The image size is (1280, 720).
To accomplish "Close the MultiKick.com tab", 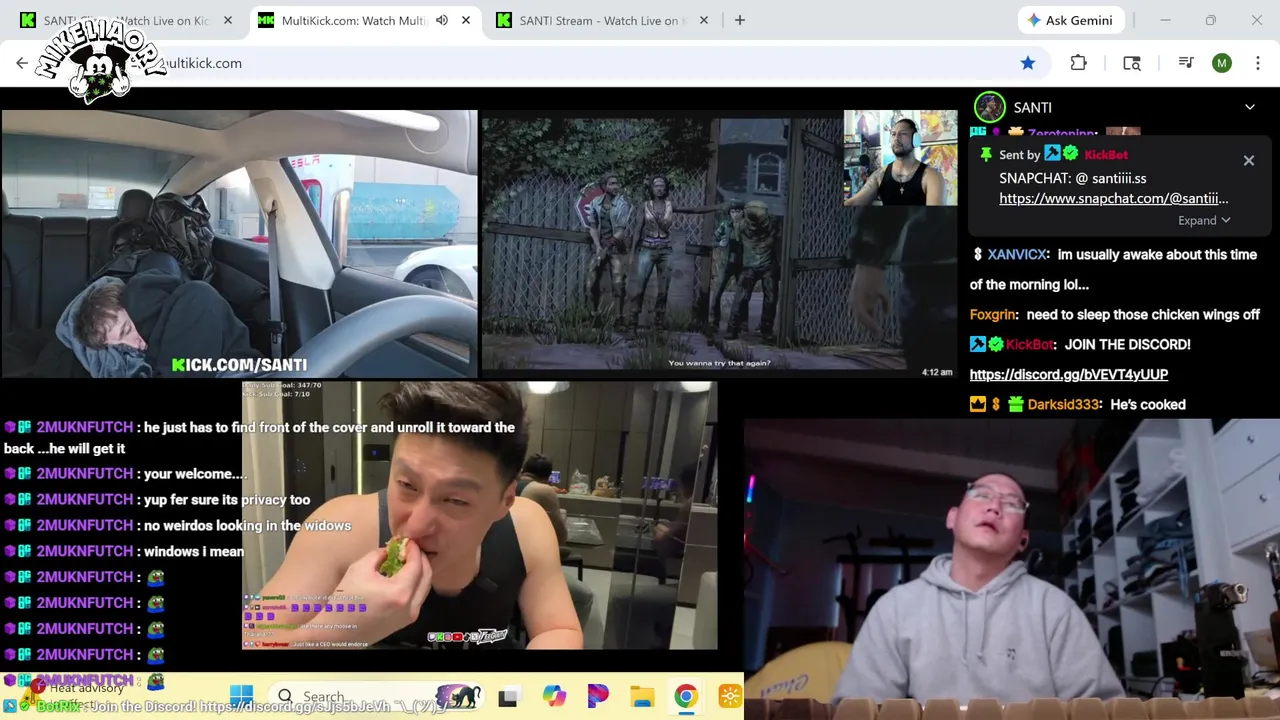I will click(x=466, y=20).
